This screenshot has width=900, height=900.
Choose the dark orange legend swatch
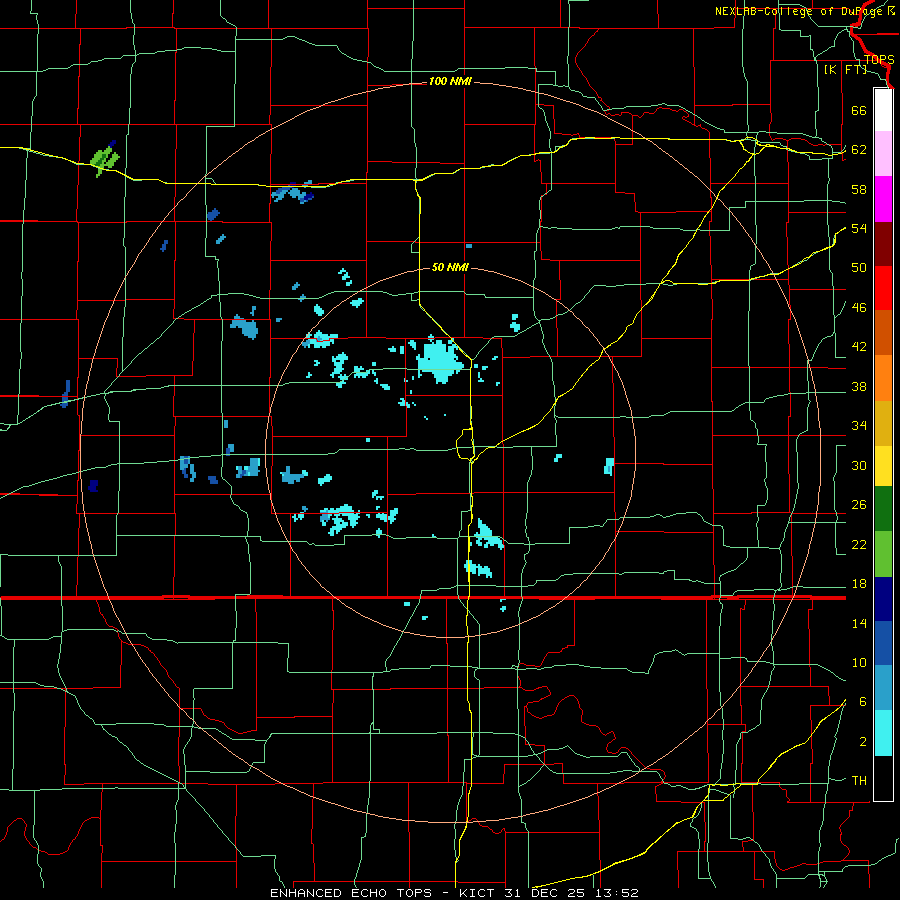[883, 332]
